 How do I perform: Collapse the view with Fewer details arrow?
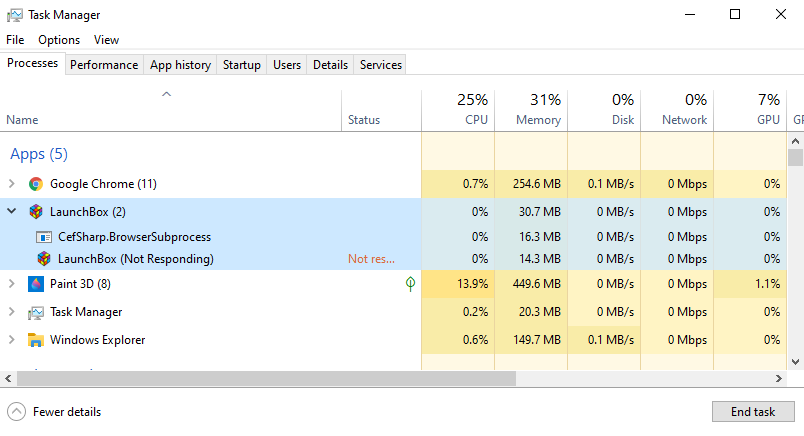click(x=16, y=411)
